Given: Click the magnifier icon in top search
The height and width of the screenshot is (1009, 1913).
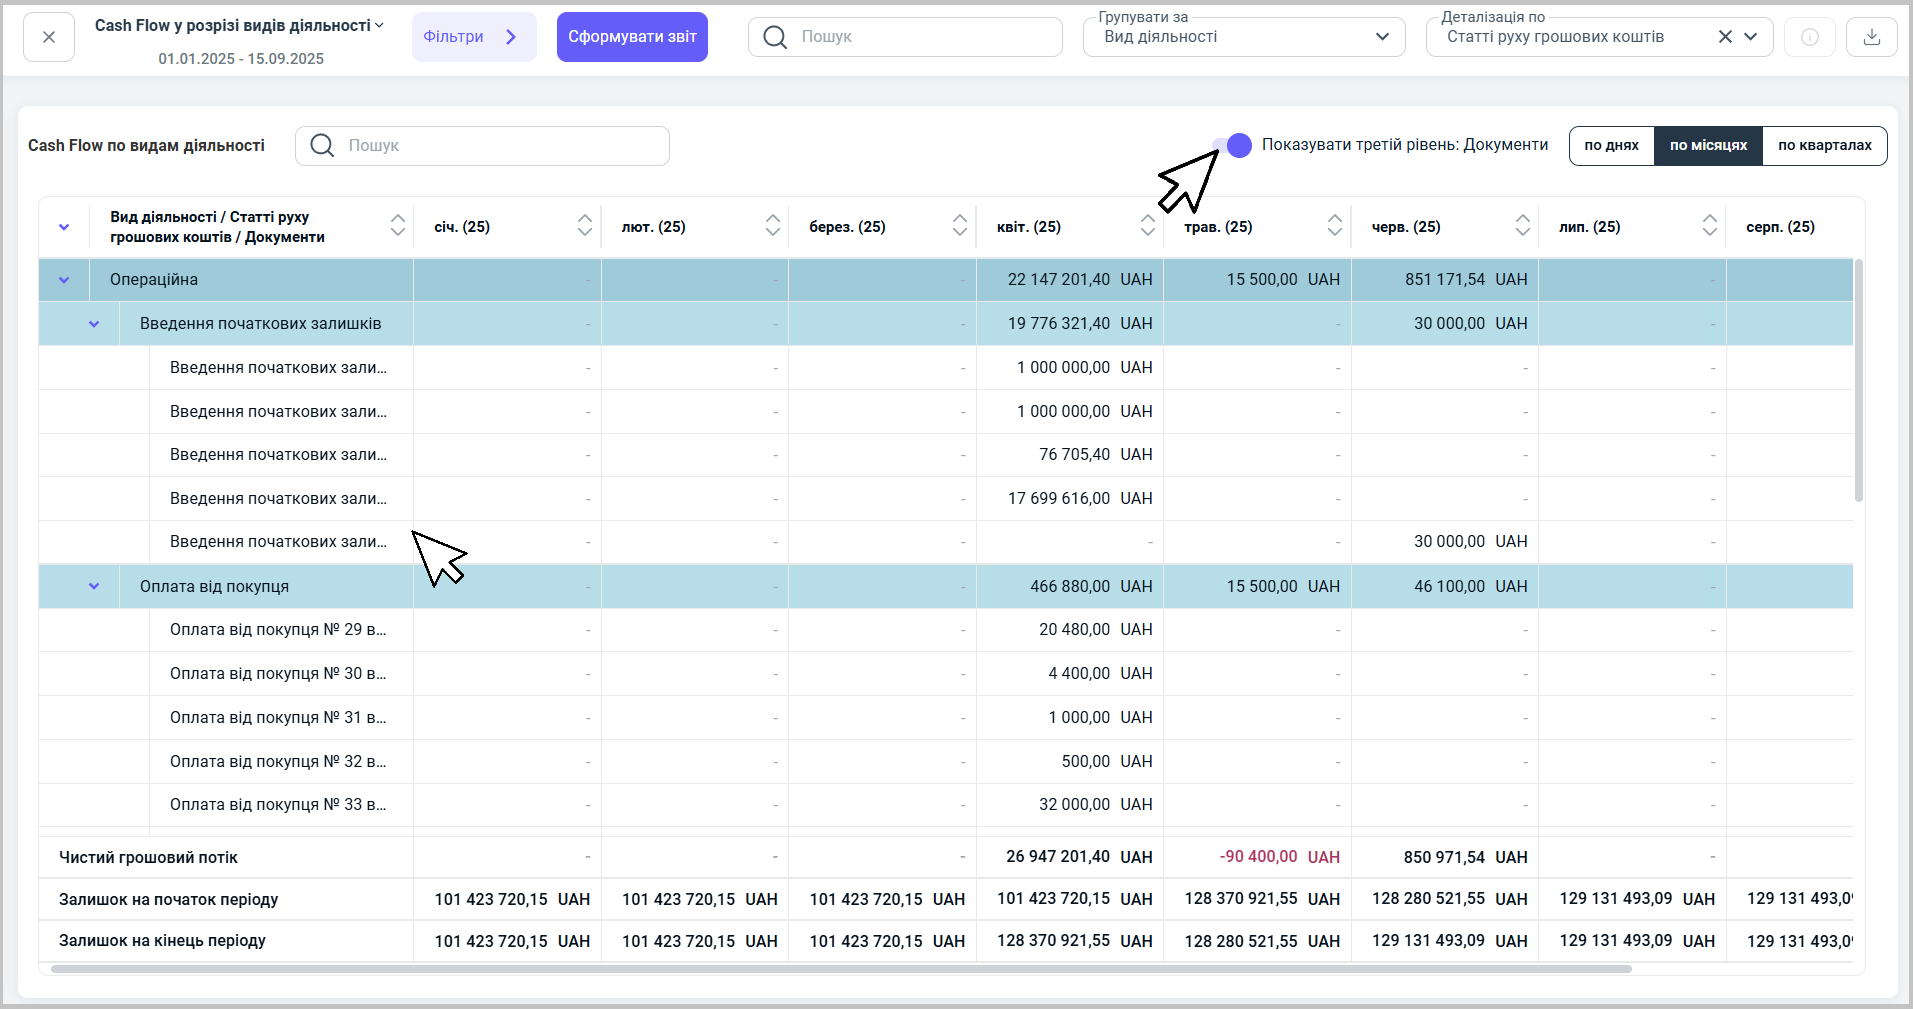Looking at the screenshot, I should point(775,37).
